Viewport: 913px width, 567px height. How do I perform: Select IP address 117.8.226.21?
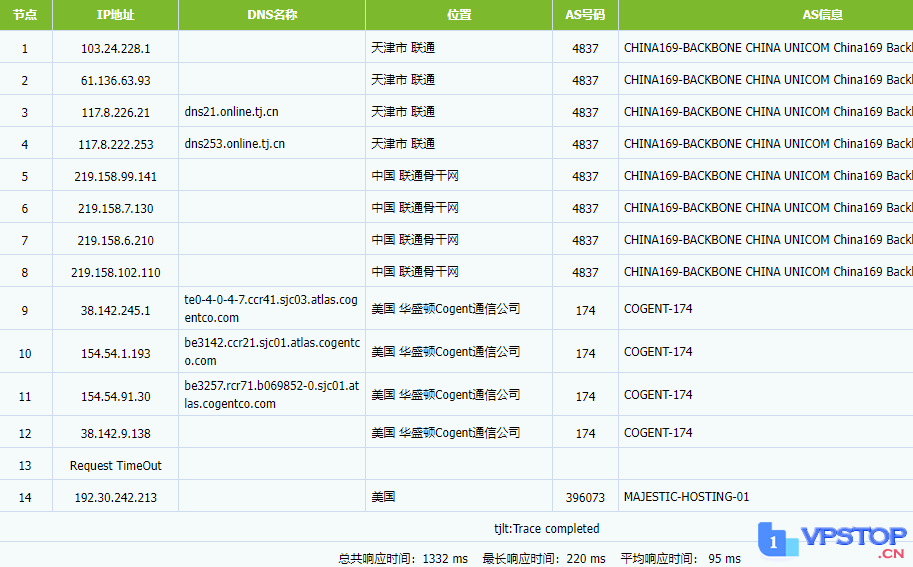(115, 112)
